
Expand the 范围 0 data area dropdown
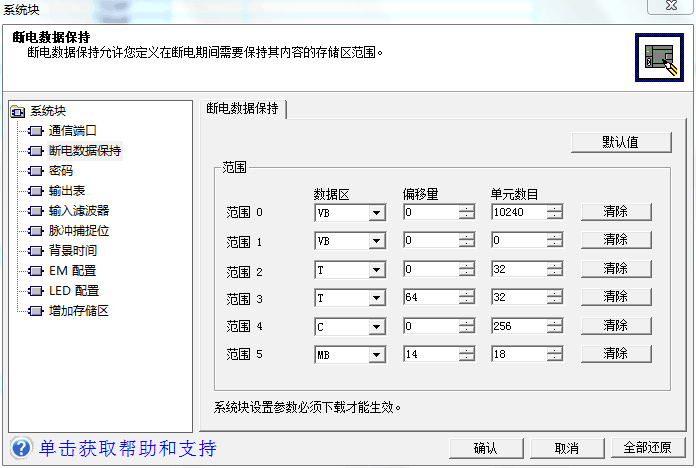[376, 212]
